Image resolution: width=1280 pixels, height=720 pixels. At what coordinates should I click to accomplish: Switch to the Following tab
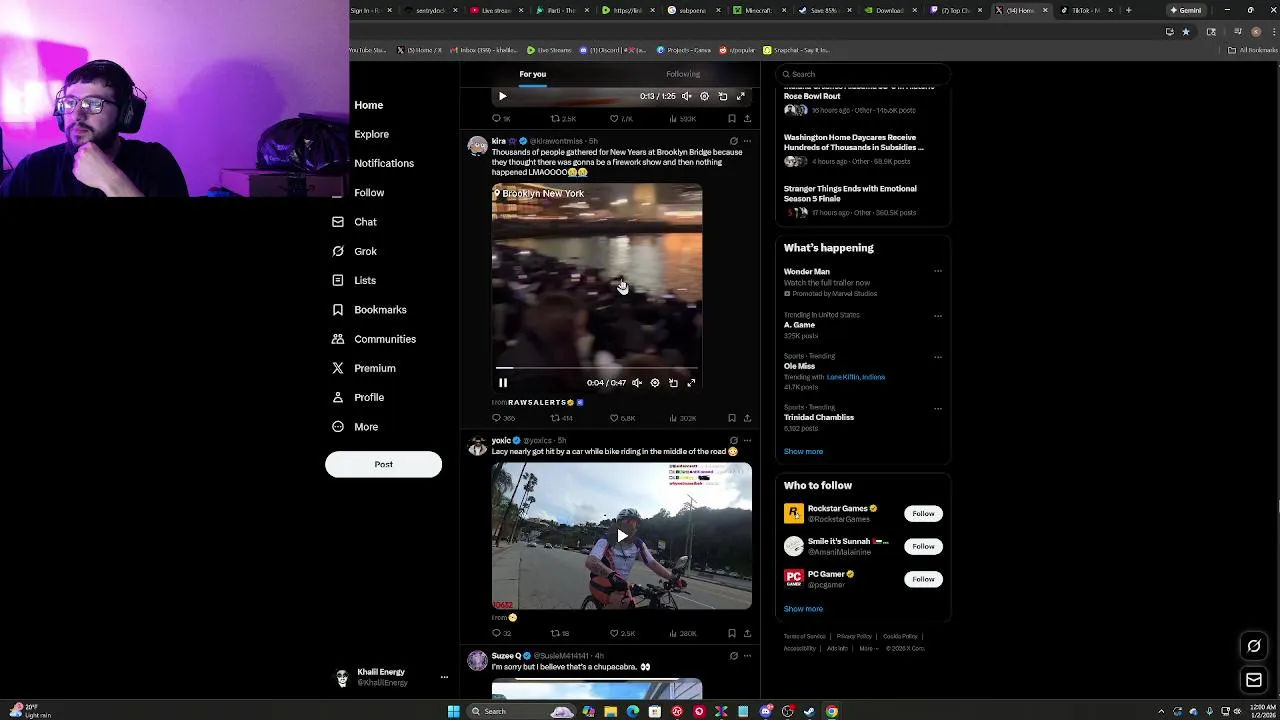(683, 74)
